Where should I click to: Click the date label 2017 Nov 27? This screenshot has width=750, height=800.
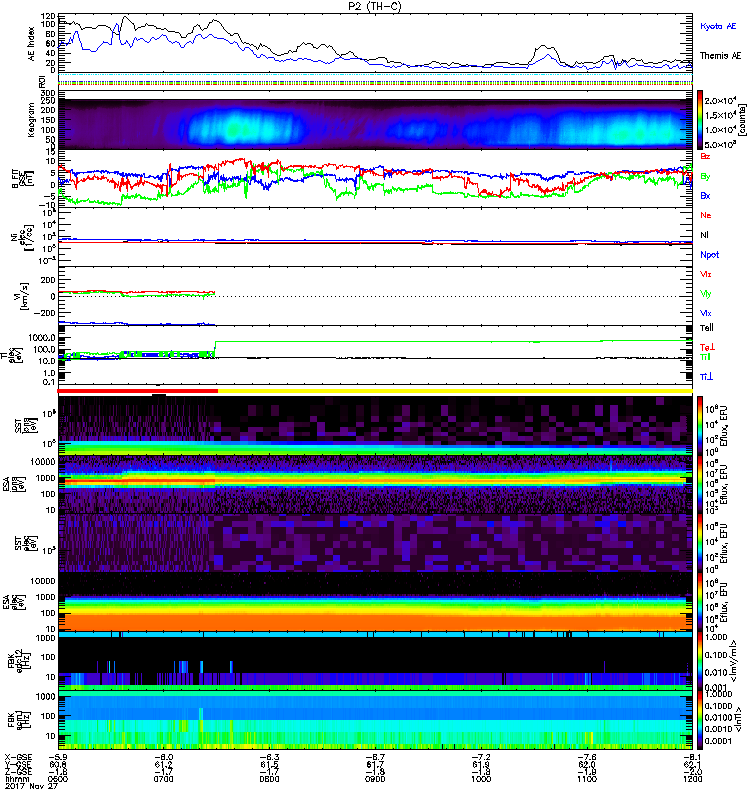(x=32, y=786)
